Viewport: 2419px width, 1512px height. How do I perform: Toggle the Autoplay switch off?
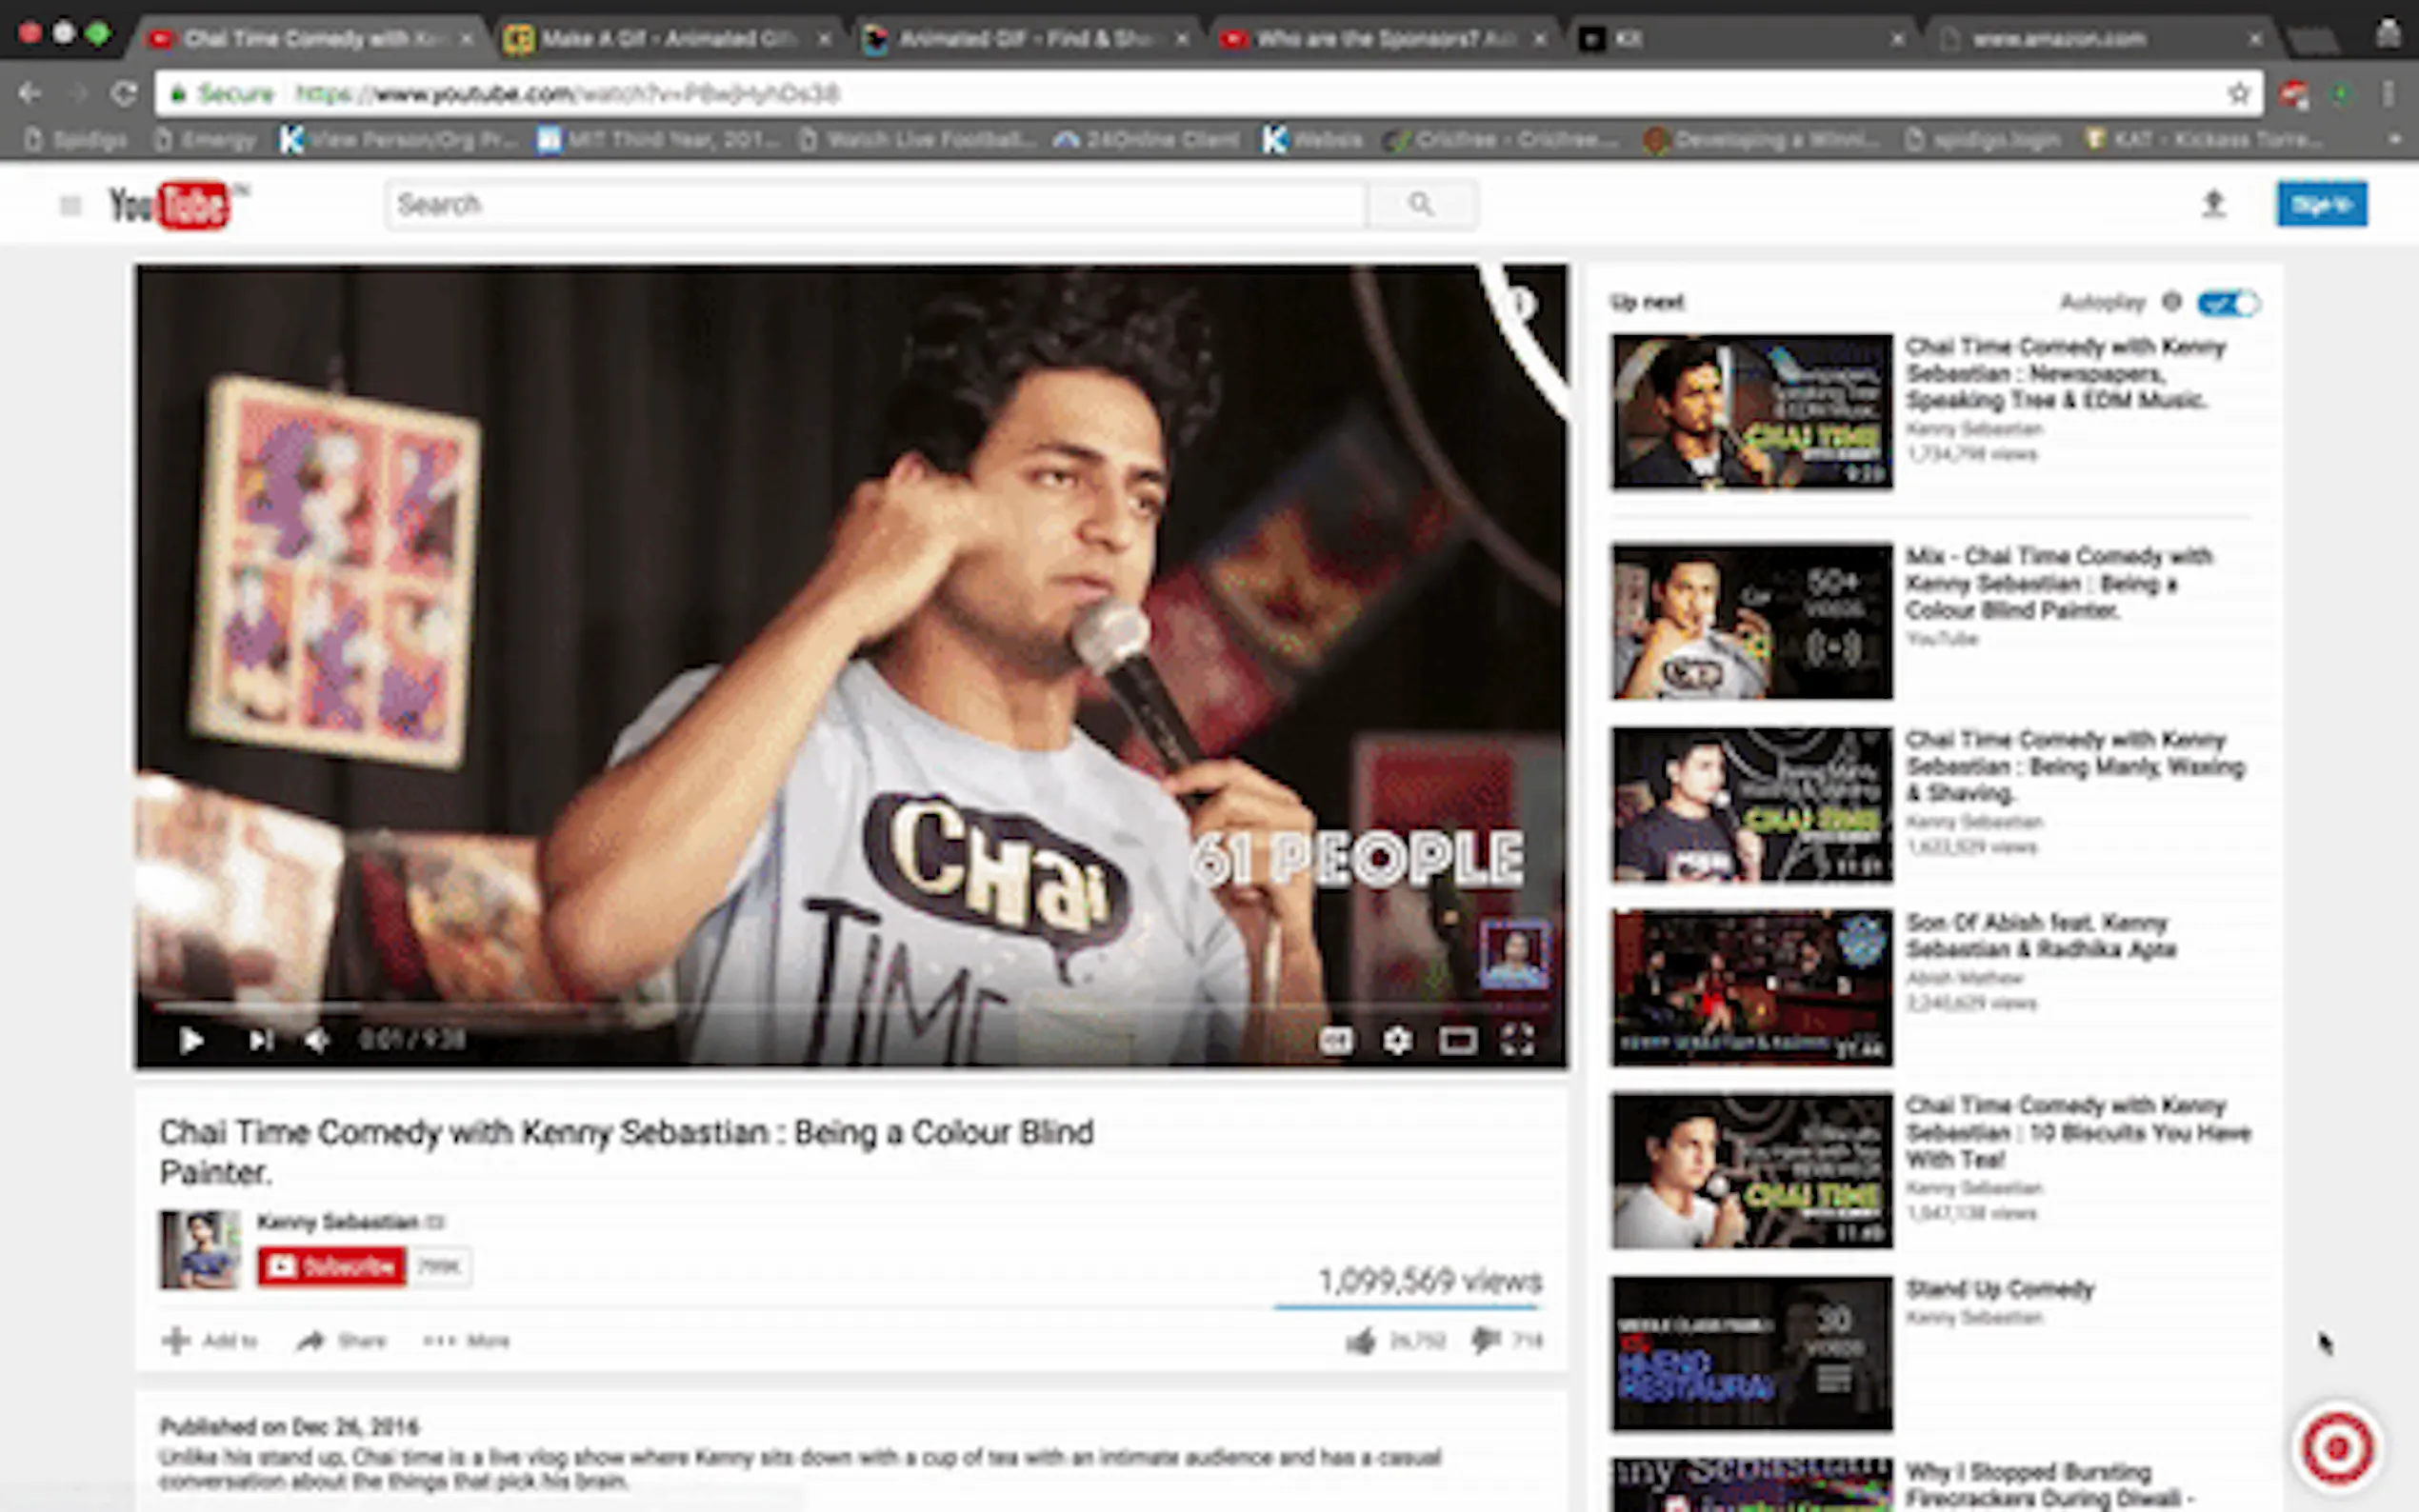(2228, 303)
